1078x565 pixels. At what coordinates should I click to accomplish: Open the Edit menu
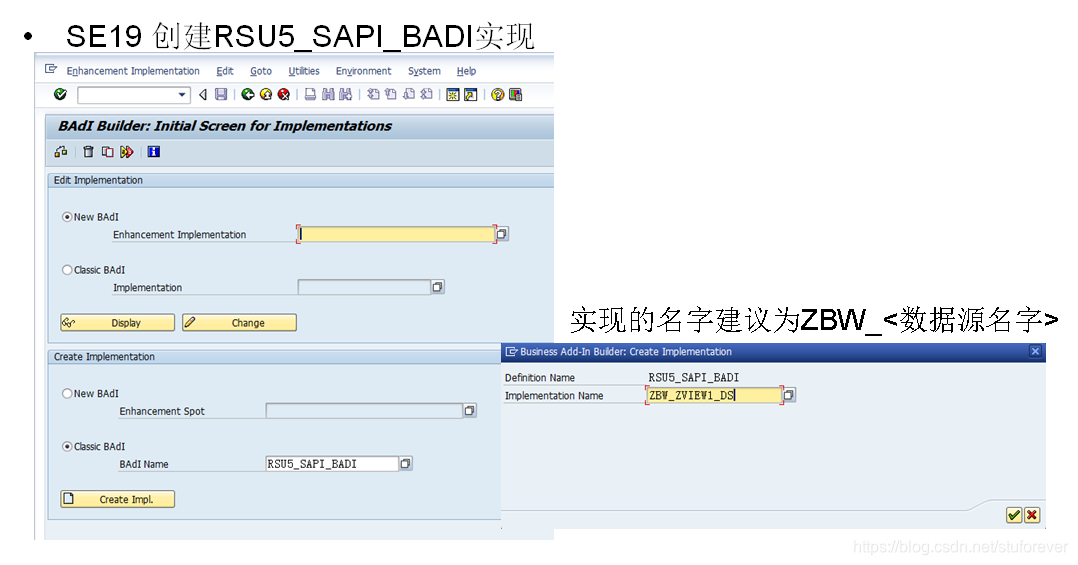[225, 71]
